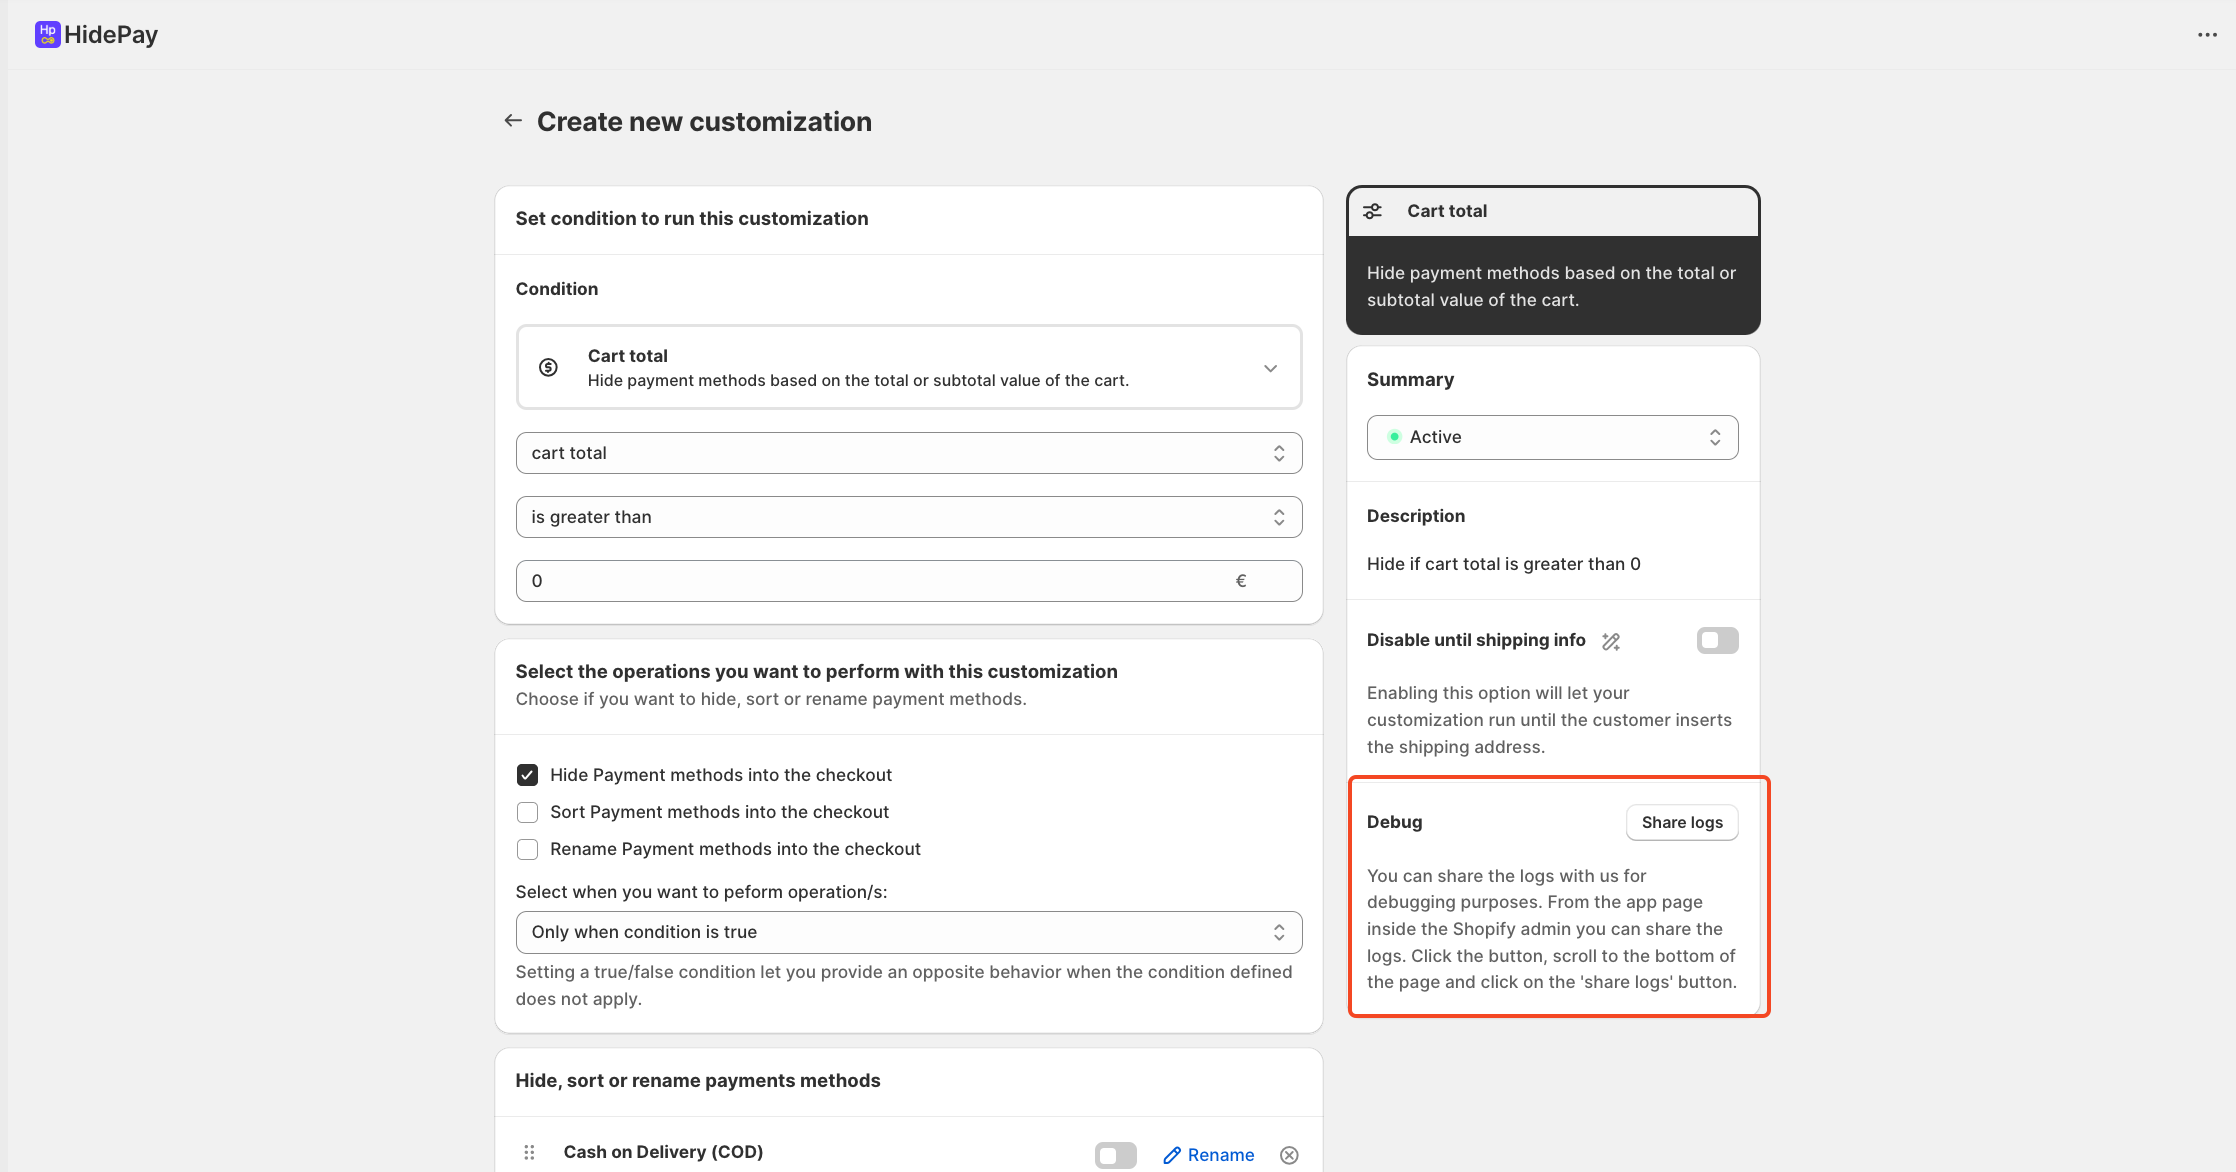2236x1172 pixels.
Task: Check Sort Payment methods into the checkout
Action: [x=527, y=812]
